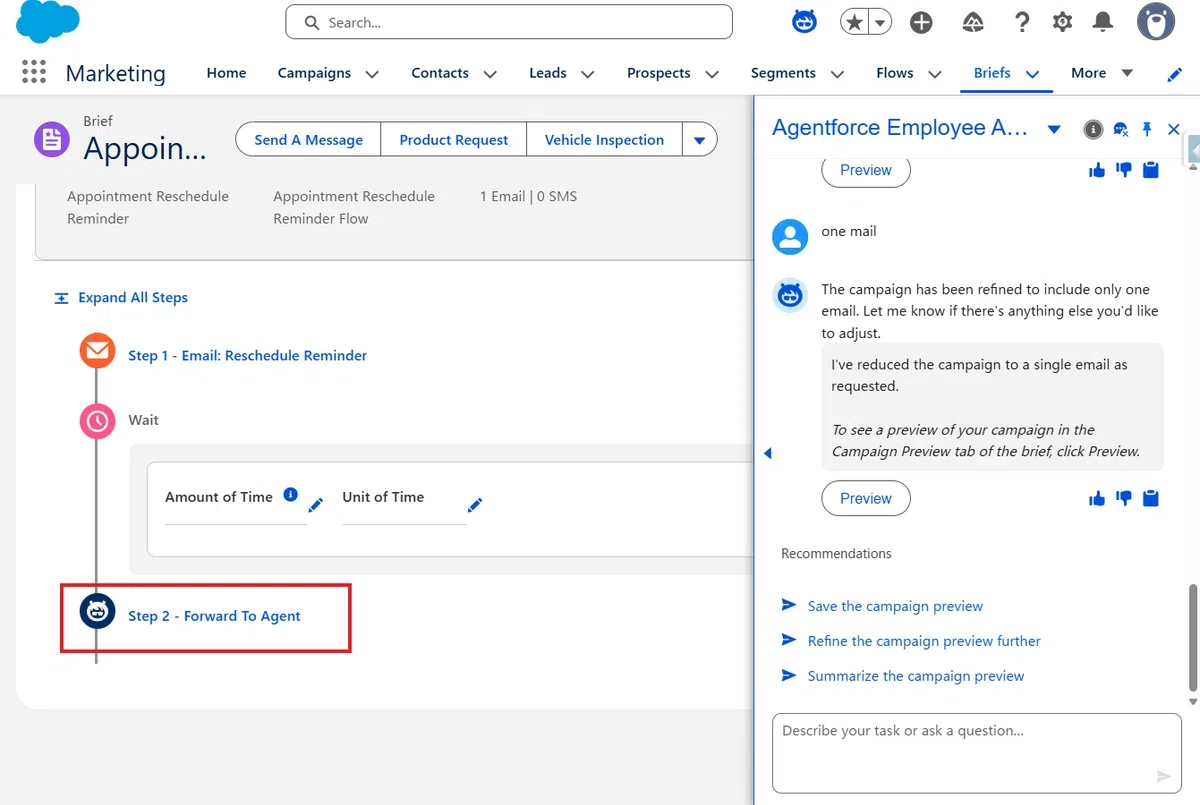Click the Vehicle Inspection button

[x=604, y=140]
